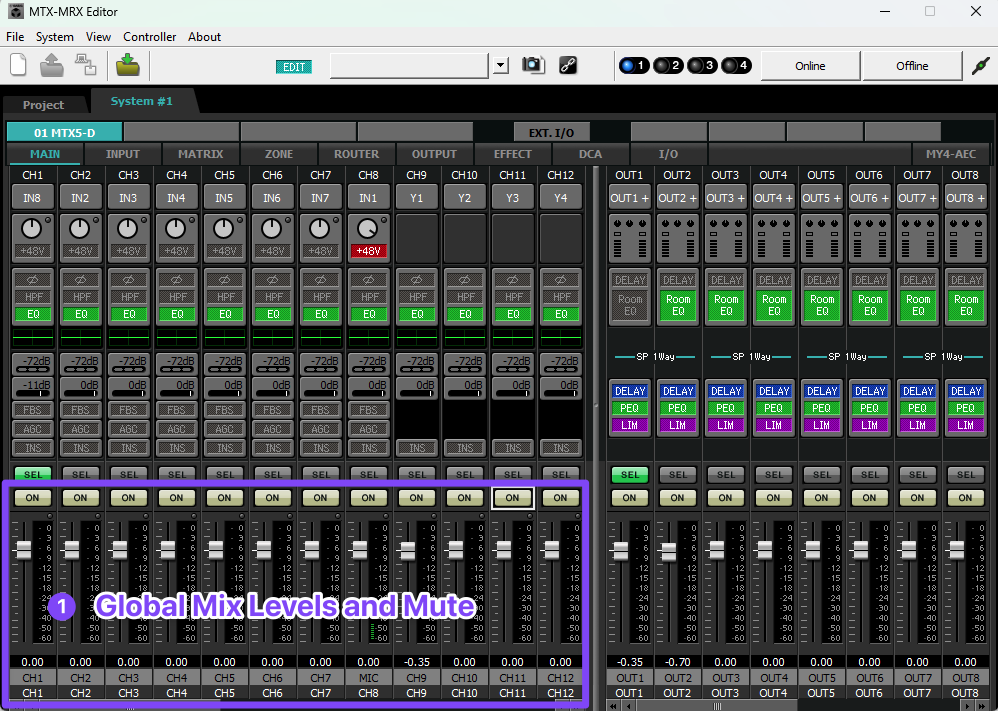Screen dimensions: 998x711
Task: Mute CH1 with its ON button
Action: coord(32,498)
